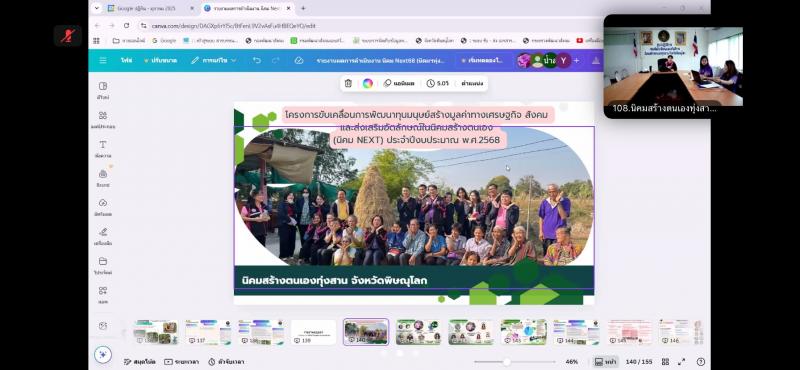Open grid view of all pages
Image resolution: width=800 pixels, height=370 pixels.
coord(665,361)
